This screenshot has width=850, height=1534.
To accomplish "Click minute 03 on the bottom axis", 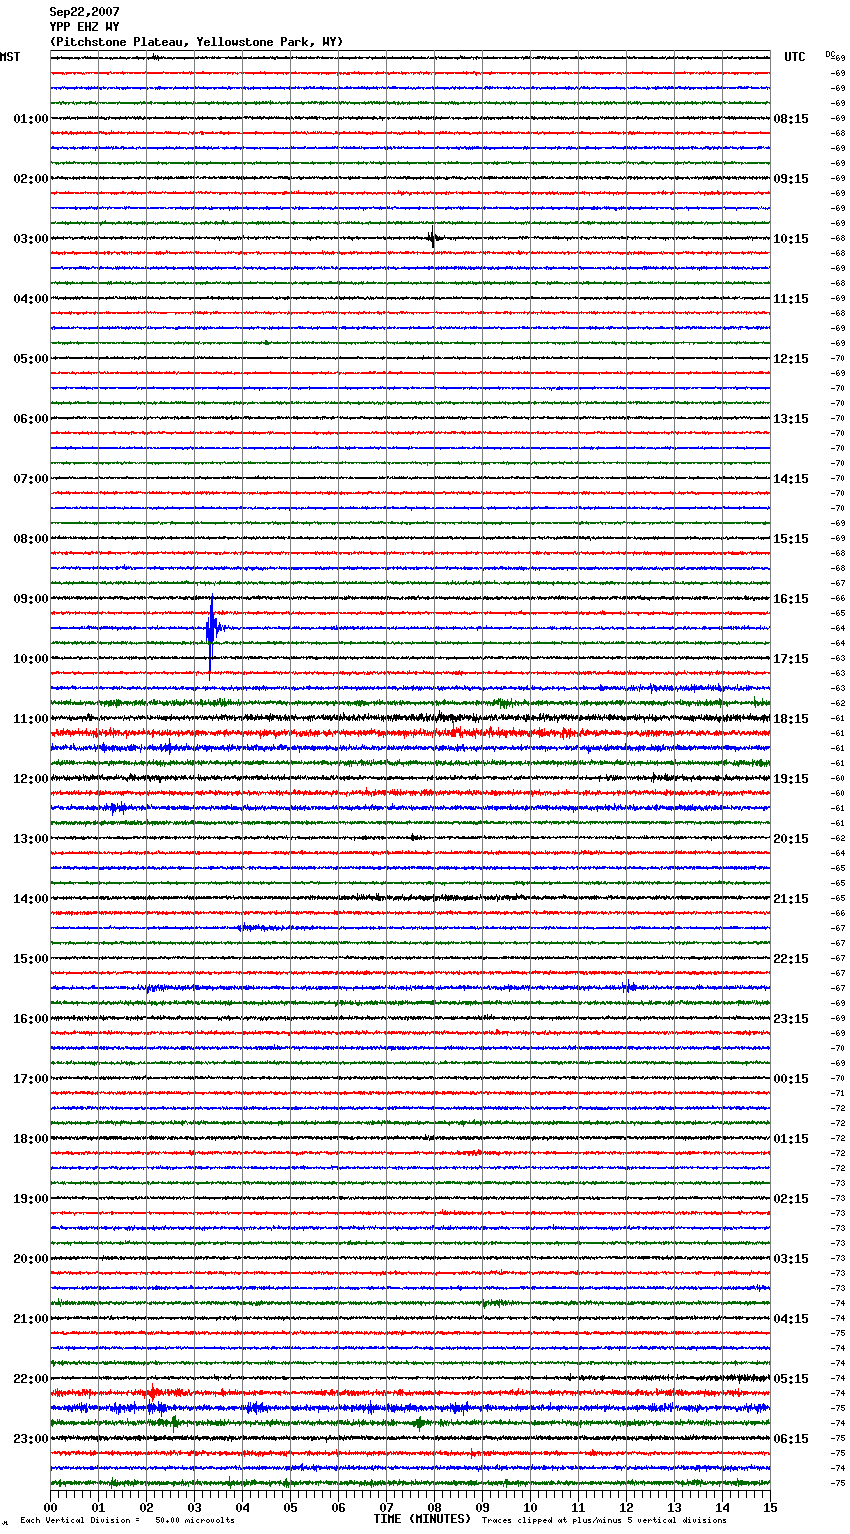I will tap(194, 1507).
